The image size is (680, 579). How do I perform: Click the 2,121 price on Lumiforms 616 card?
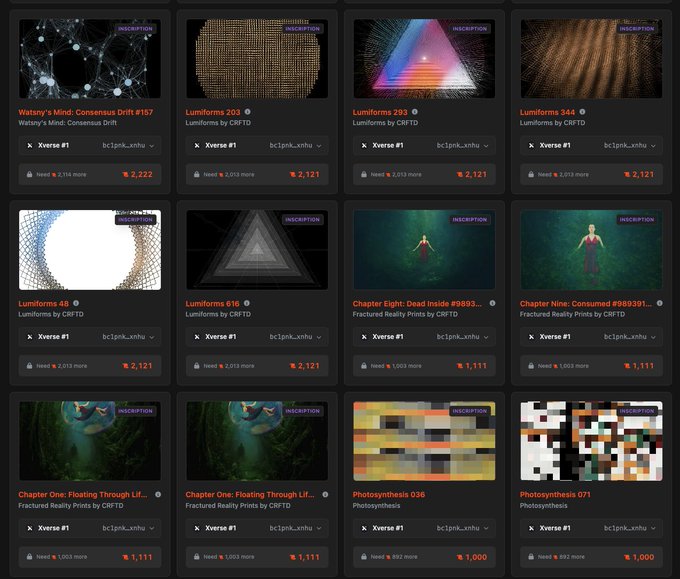tap(304, 366)
